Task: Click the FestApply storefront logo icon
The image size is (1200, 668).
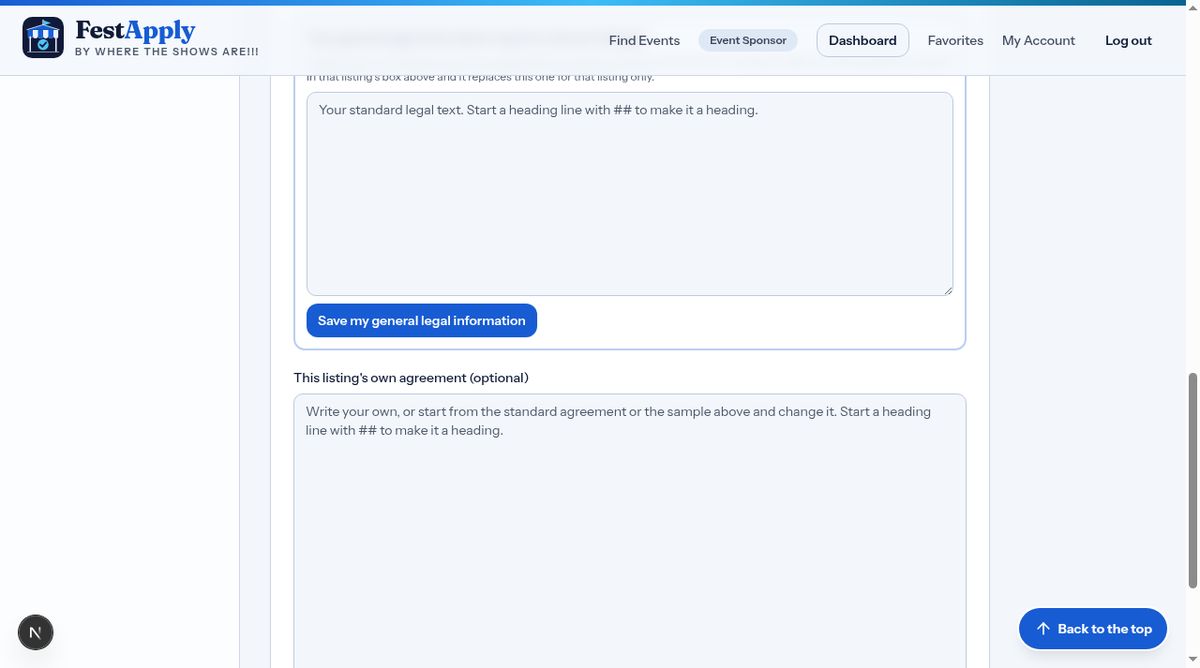Action: click(x=43, y=38)
